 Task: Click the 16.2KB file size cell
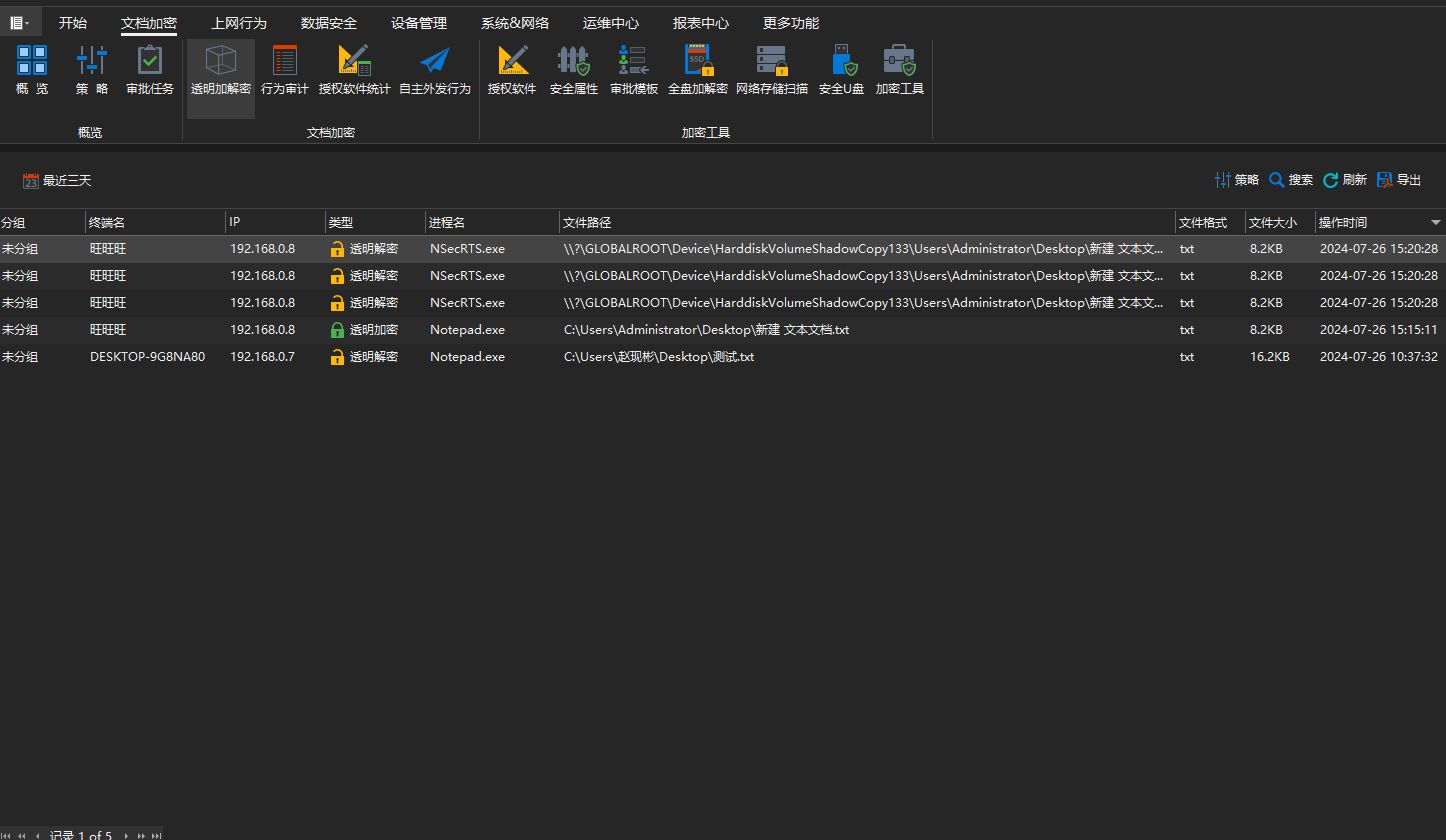(1269, 357)
